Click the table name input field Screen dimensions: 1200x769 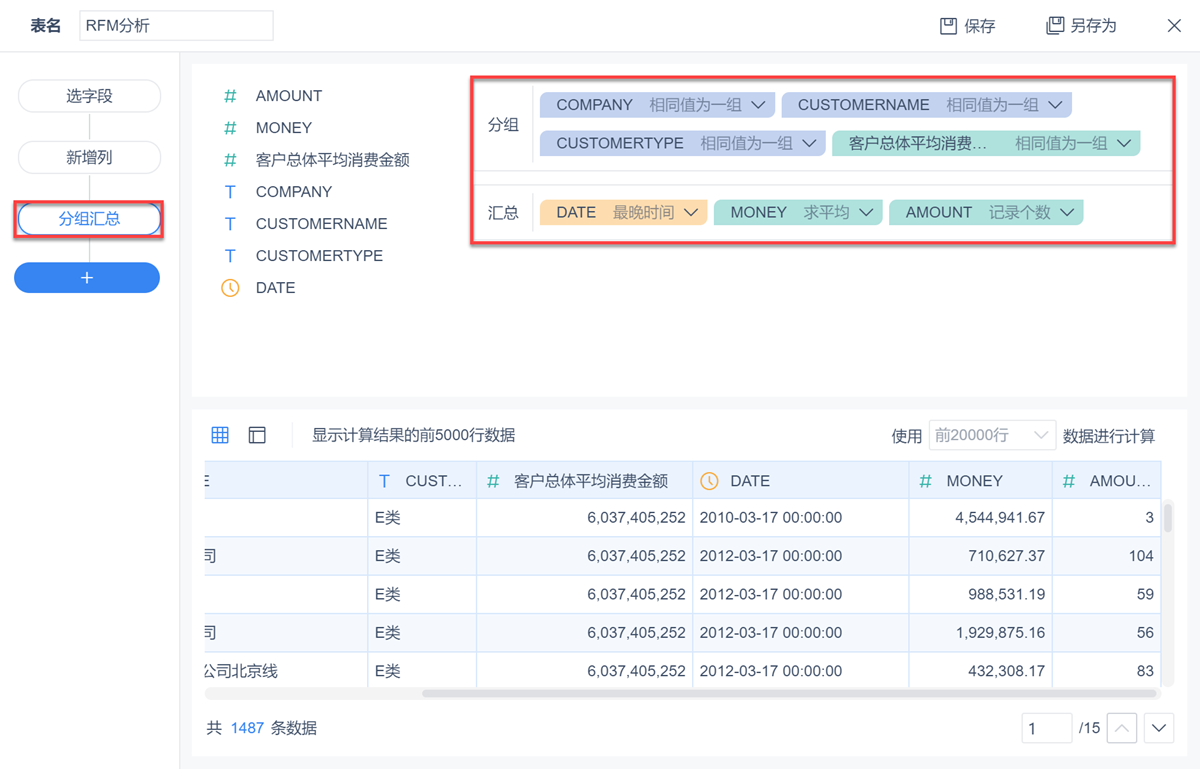click(x=176, y=26)
